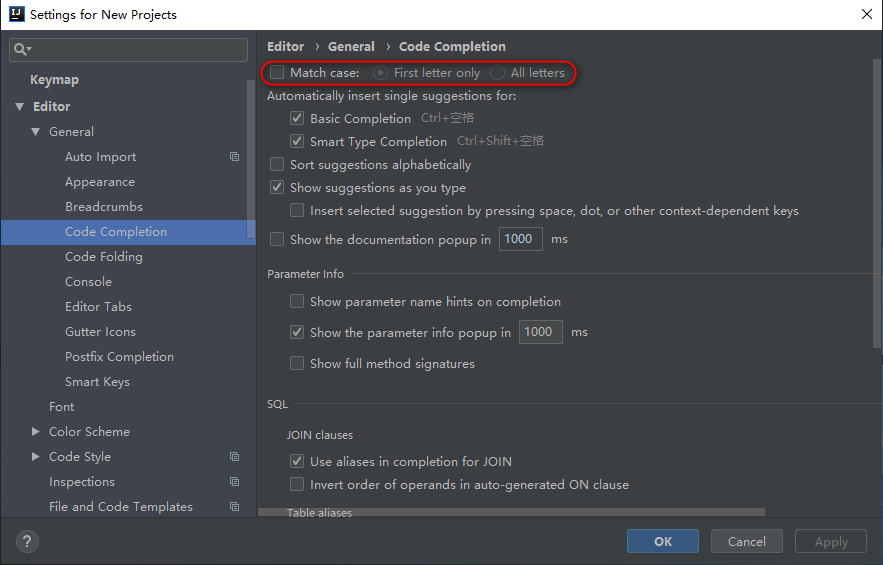The width and height of the screenshot is (883, 565).
Task: Enable Invert order of operands in ON clause
Action: point(297,484)
